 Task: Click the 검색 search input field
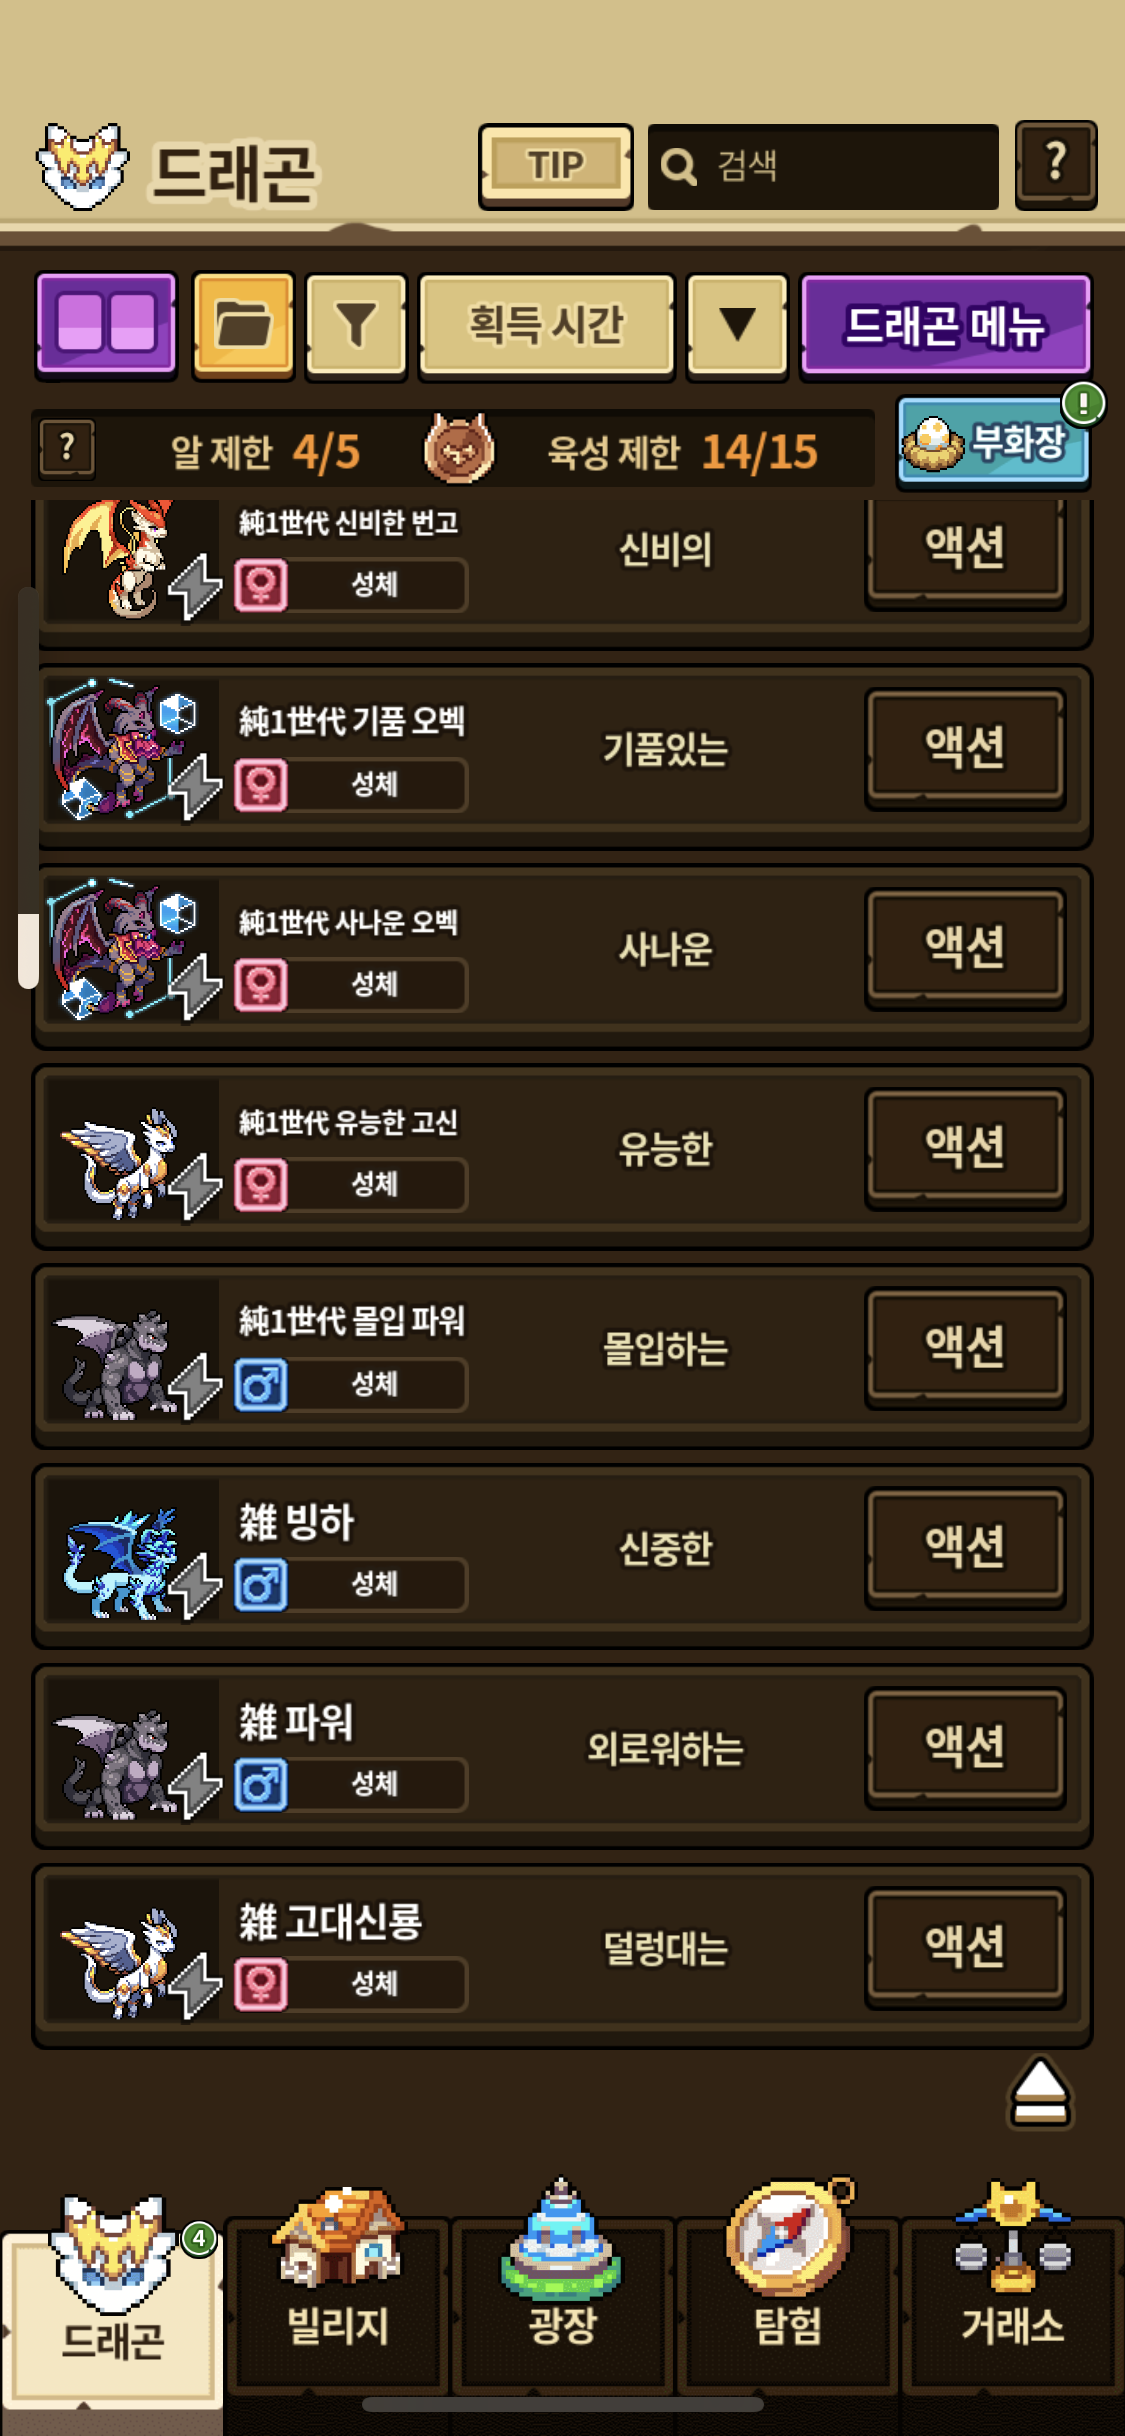tap(823, 167)
